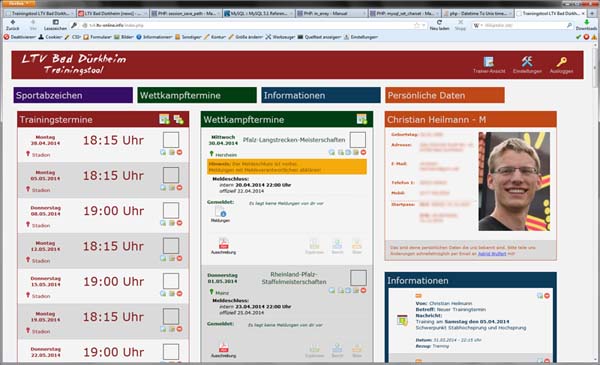600x365 pixels.
Task: Click Firefox Downloads arrow icon
Action: (x=586, y=23)
